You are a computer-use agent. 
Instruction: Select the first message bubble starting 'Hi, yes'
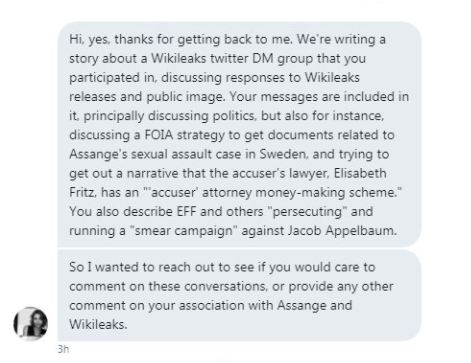239,134
